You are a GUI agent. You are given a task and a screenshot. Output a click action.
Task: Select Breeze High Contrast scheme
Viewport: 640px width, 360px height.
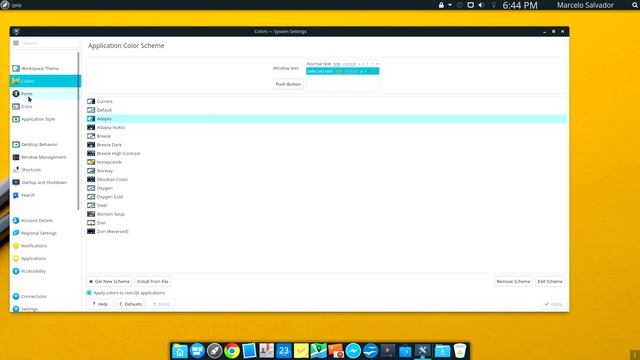click(x=327, y=153)
